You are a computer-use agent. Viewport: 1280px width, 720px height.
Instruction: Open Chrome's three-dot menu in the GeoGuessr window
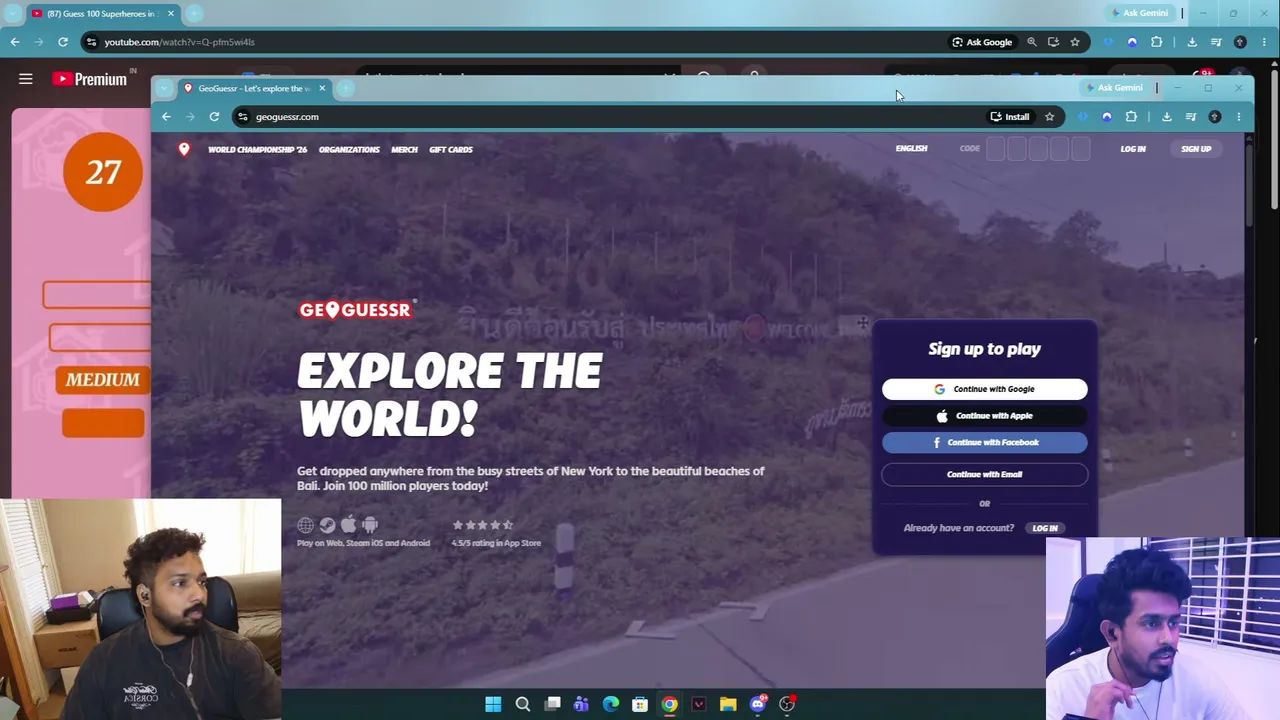[1238, 117]
